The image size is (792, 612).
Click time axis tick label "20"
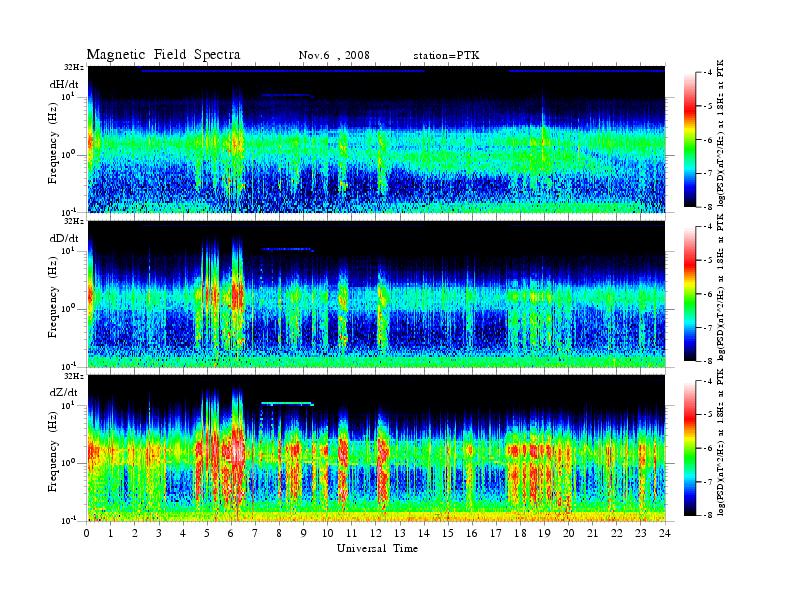[568, 533]
